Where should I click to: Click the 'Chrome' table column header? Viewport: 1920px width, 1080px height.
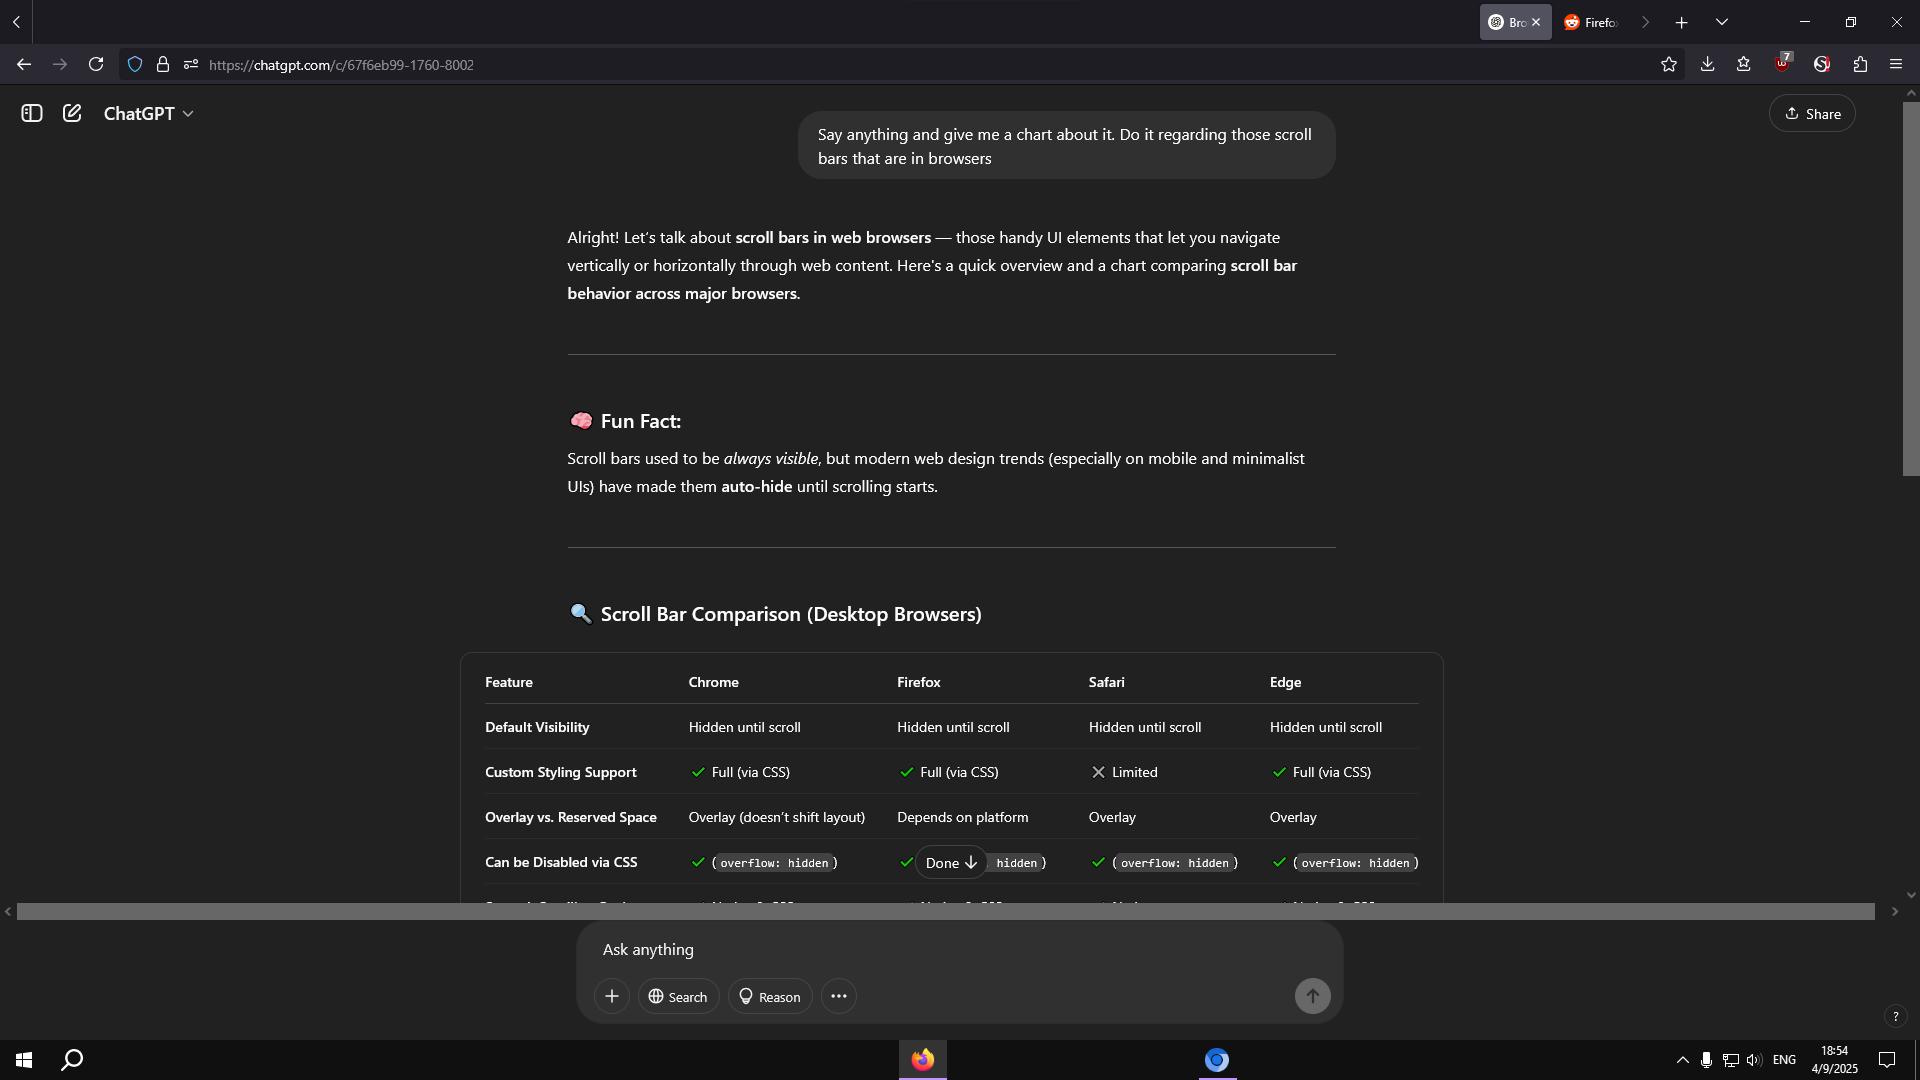[x=713, y=682]
